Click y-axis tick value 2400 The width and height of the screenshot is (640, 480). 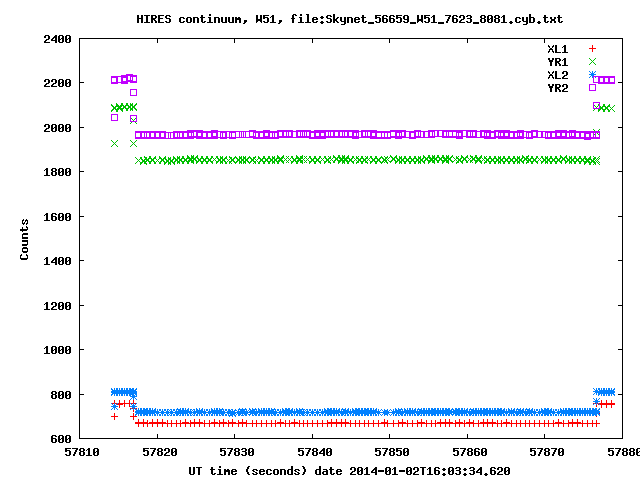[x=57, y=39]
